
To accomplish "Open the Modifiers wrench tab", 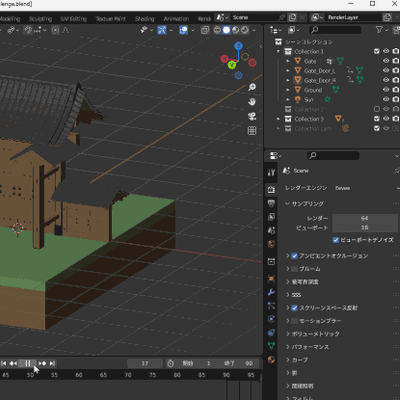I will (x=271, y=292).
